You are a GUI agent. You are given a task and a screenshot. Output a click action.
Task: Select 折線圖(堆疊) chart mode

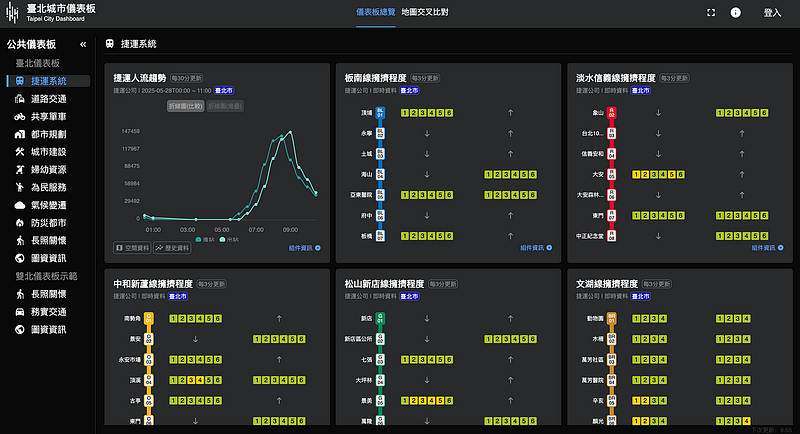pos(225,106)
